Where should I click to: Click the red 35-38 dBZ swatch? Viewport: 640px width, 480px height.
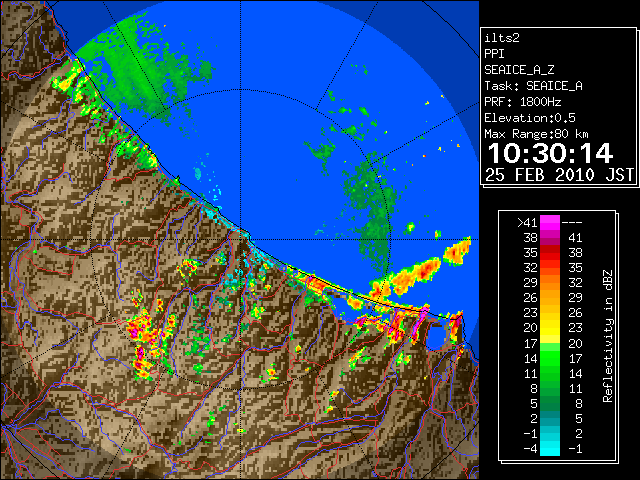550,252
